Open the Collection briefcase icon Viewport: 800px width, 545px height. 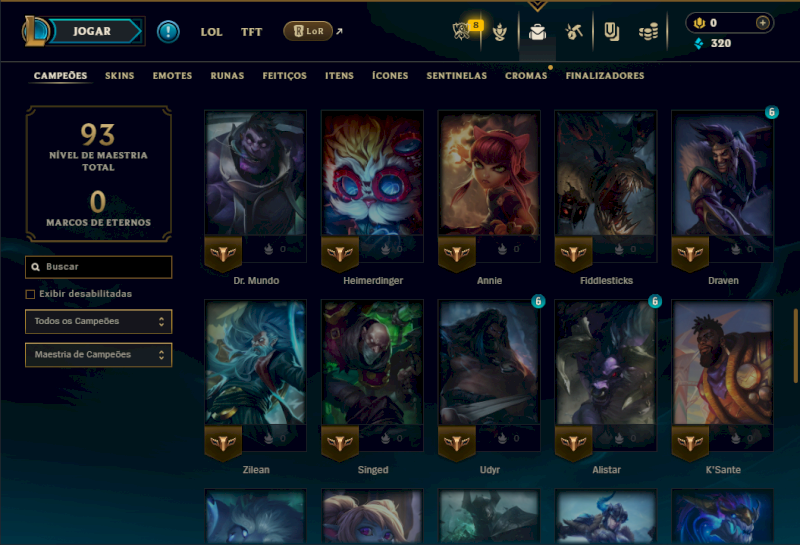click(537, 32)
